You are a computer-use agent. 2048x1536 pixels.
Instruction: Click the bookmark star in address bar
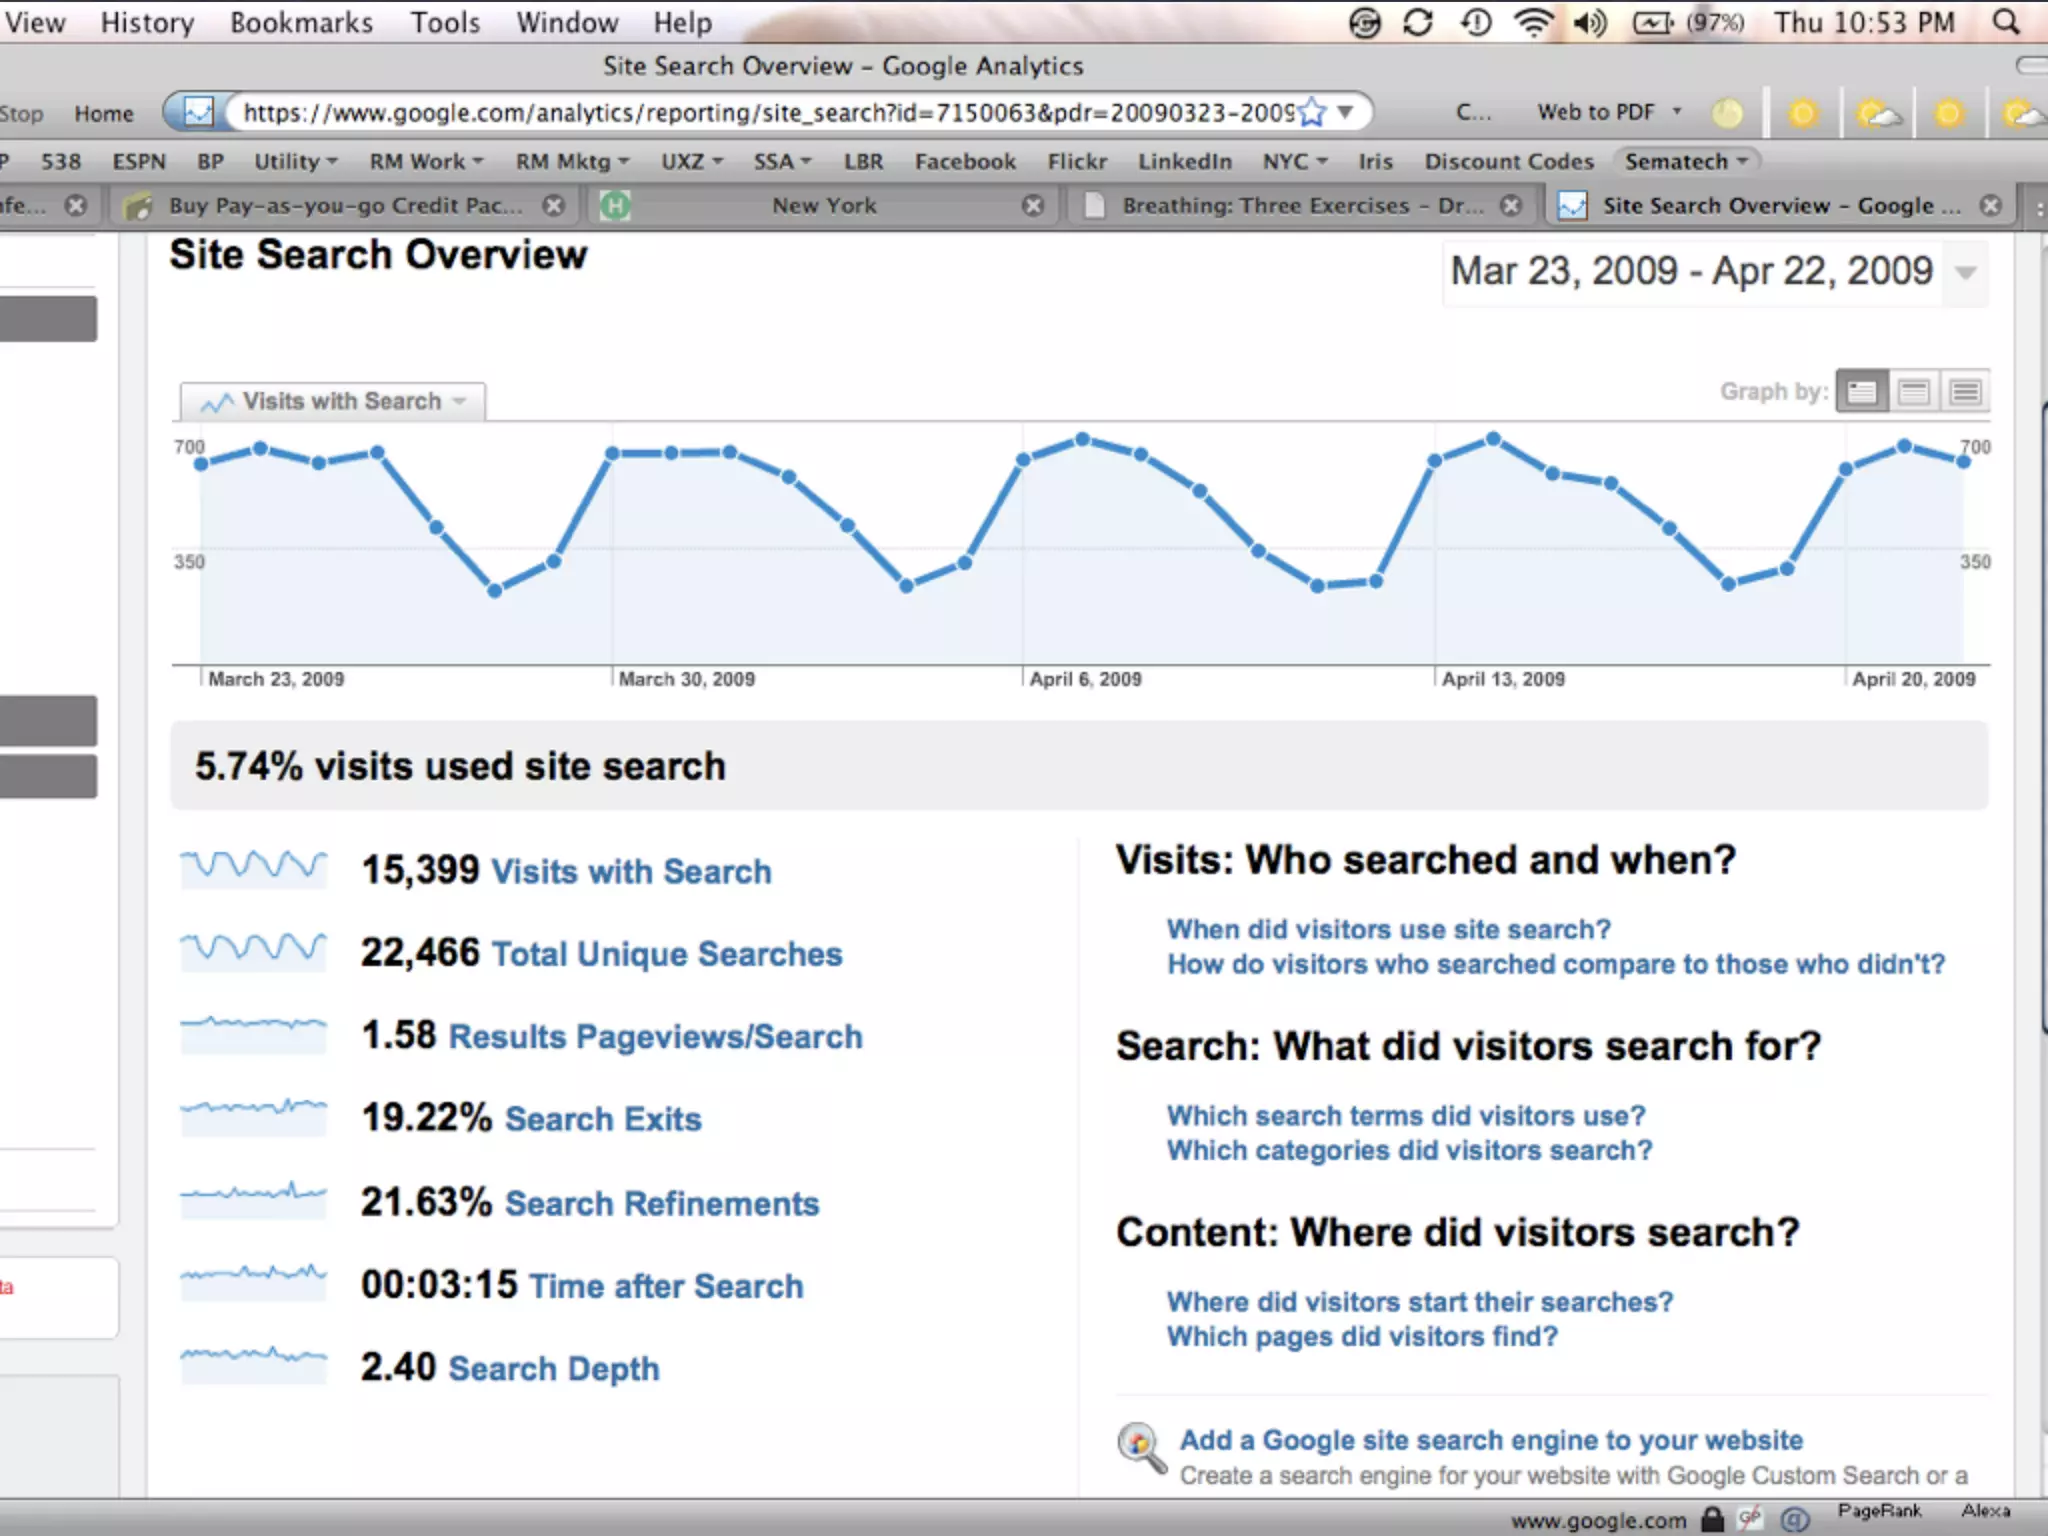tap(1313, 112)
